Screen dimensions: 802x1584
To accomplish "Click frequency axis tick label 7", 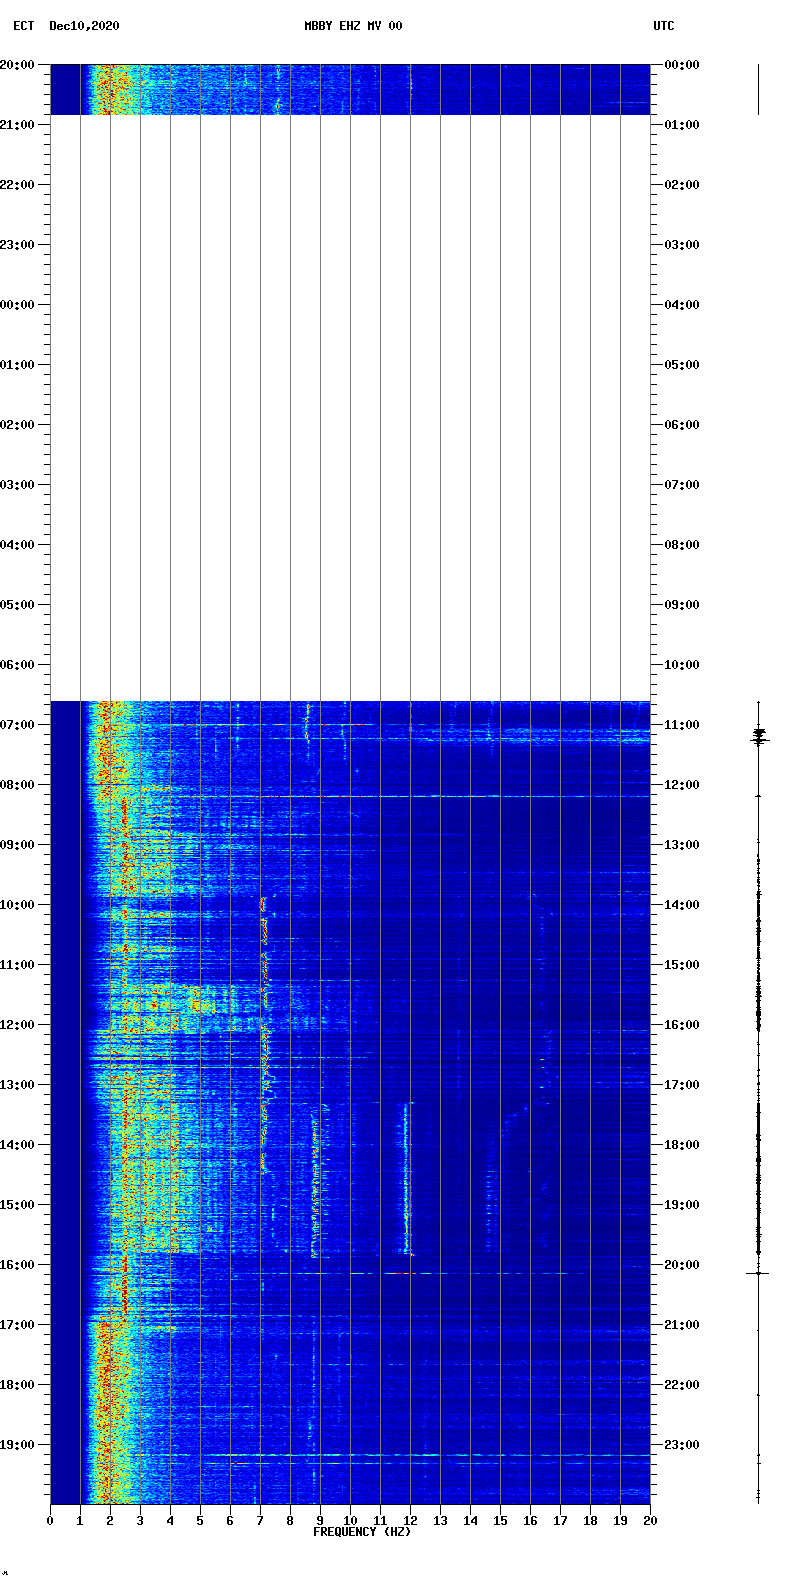I will click(x=260, y=1521).
